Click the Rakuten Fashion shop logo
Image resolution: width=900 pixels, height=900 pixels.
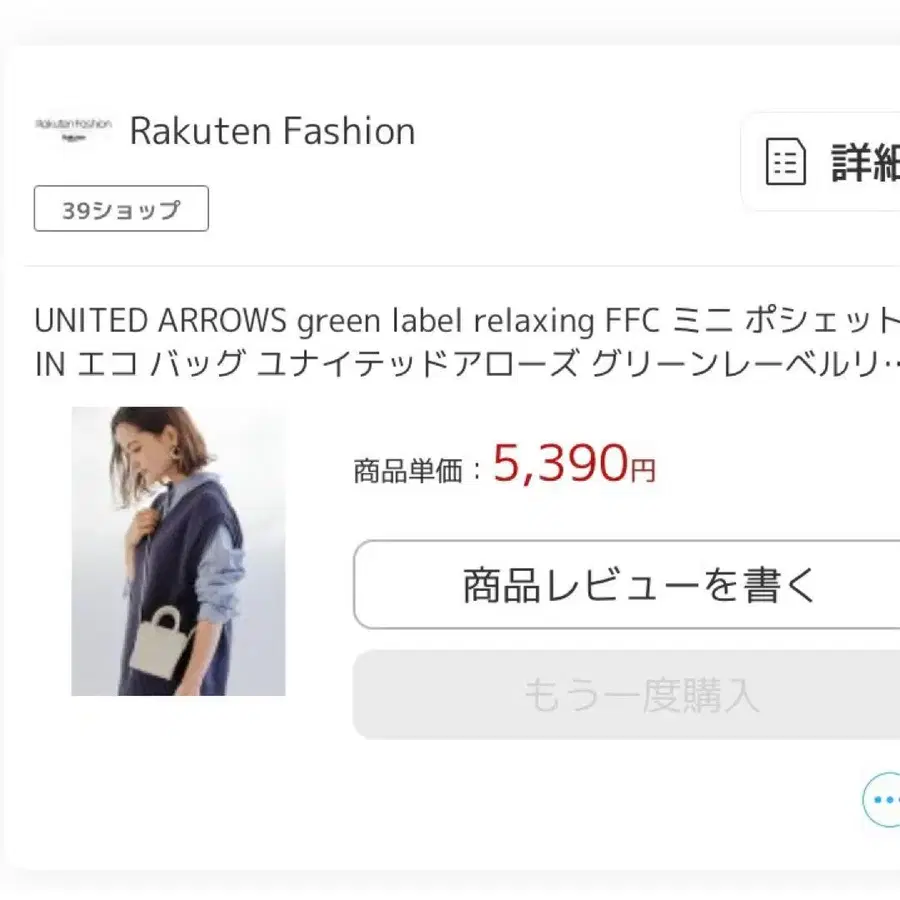pos(73,129)
